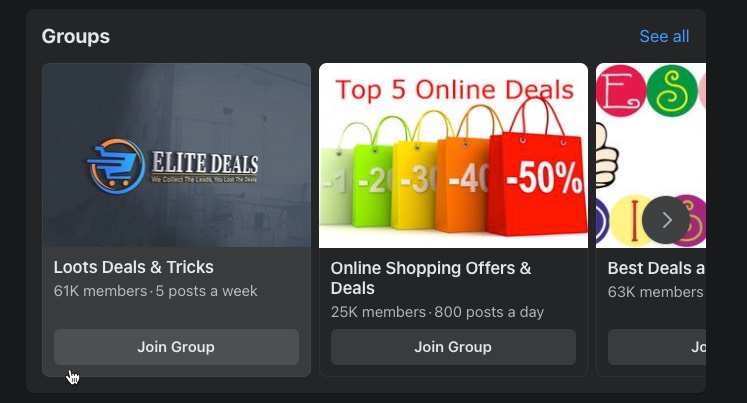Open Online Shopping Offers & Deals title
This screenshot has height=403, width=747.
click(x=431, y=278)
